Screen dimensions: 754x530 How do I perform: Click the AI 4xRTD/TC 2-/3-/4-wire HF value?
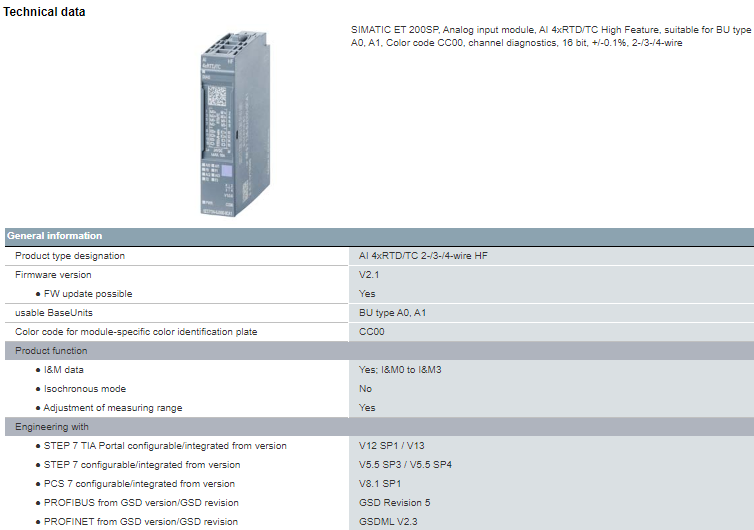[423, 256]
